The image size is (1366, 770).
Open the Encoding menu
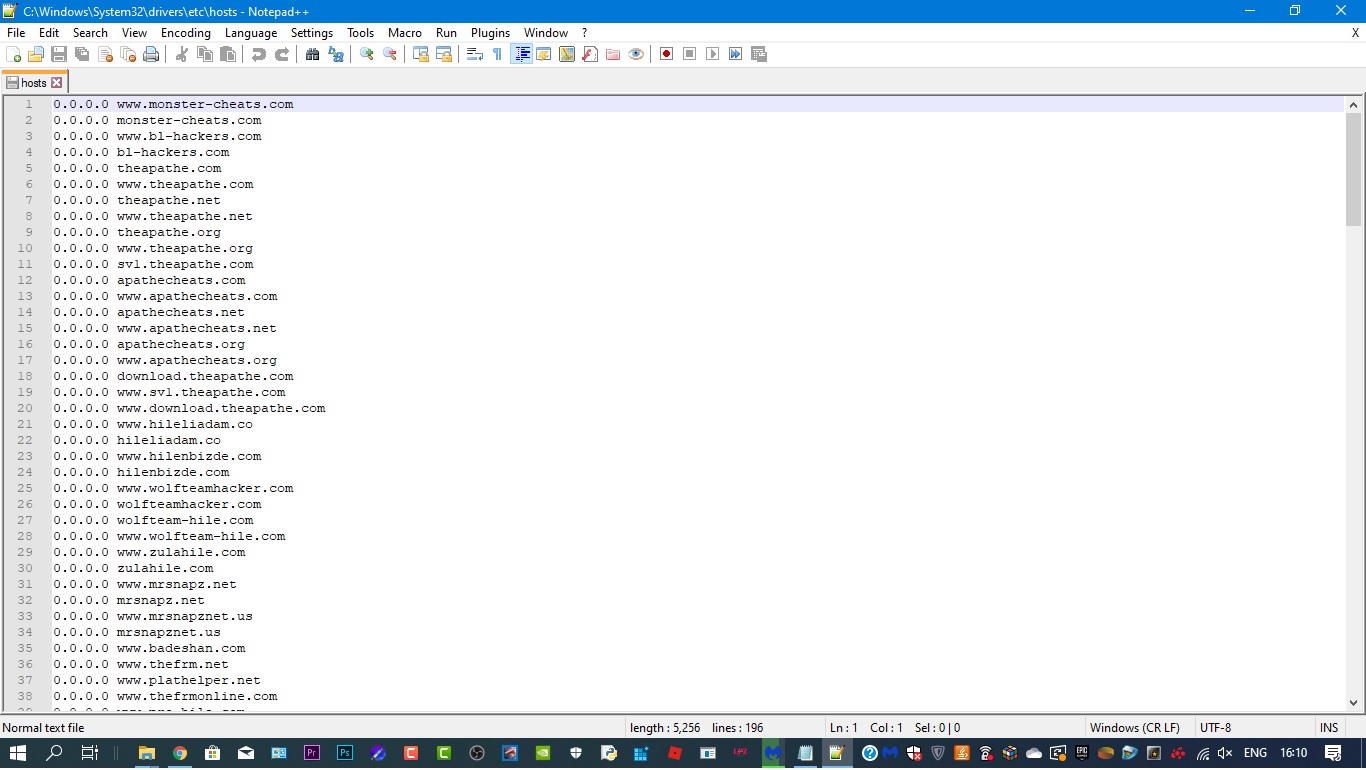point(186,33)
